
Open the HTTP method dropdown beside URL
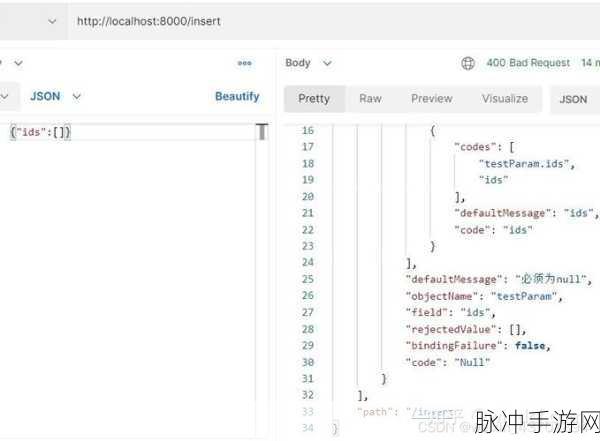(x=52, y=21)
